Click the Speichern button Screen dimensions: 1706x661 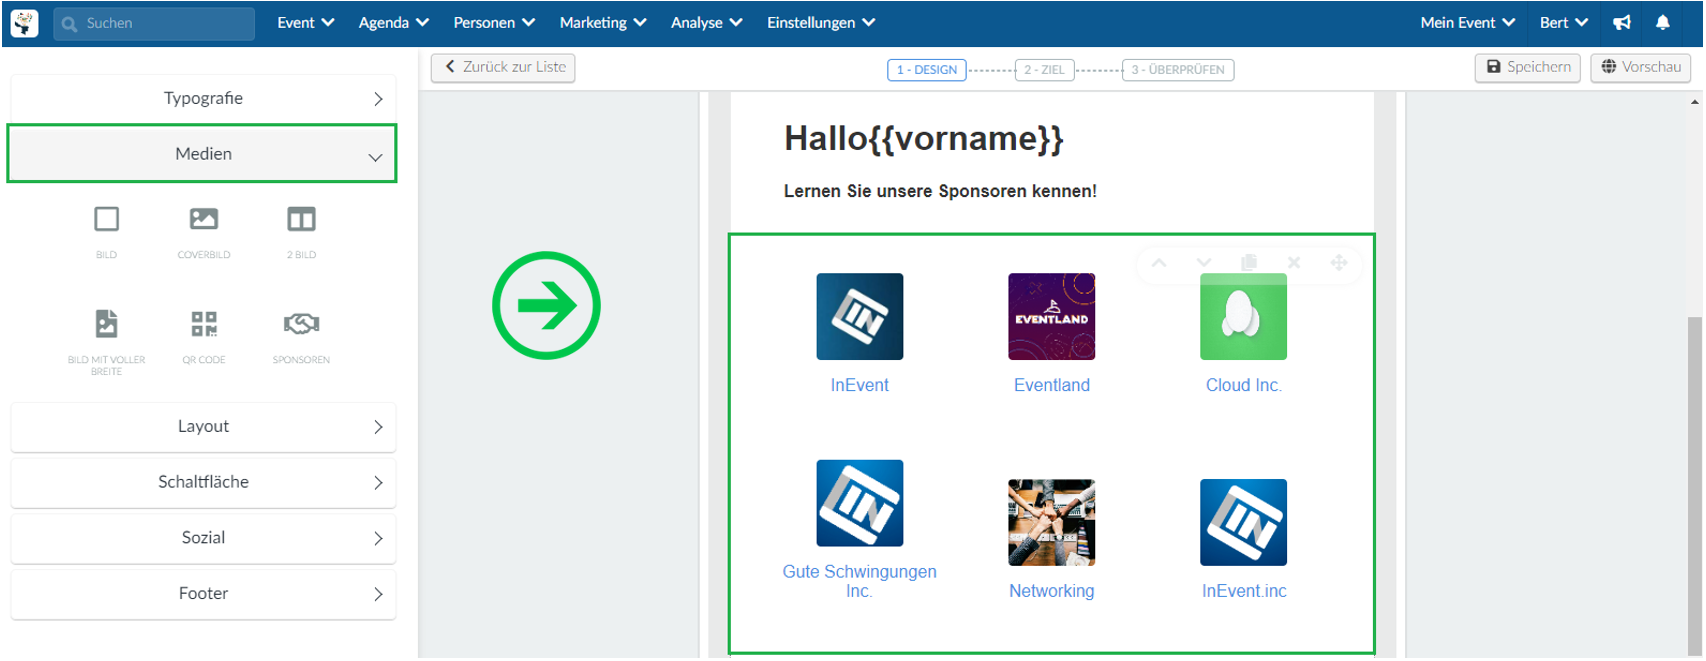click(x=1528, y=67)
